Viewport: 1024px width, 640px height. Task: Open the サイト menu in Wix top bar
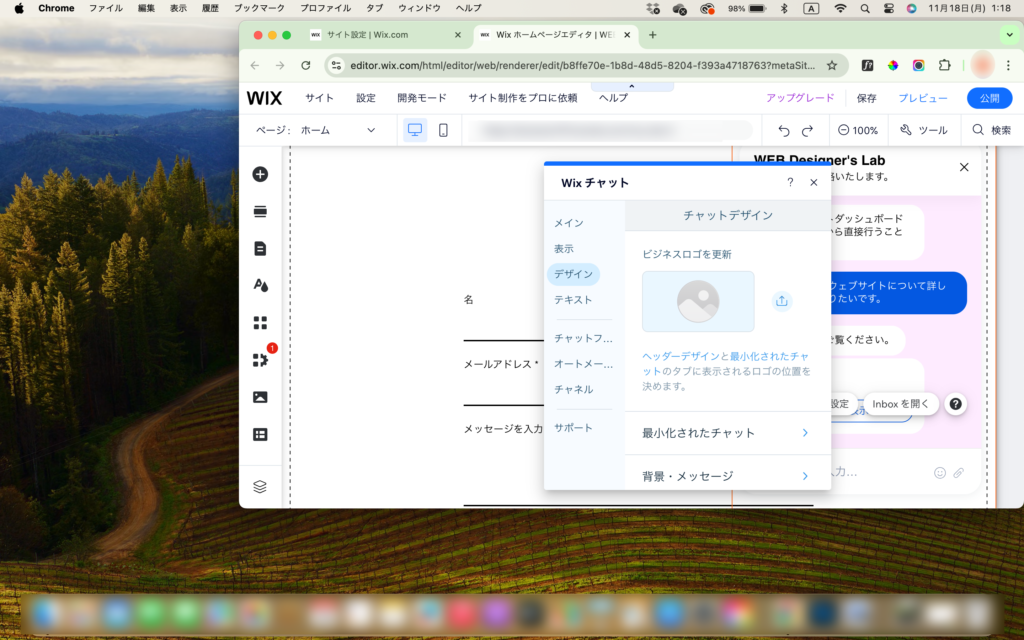pos(319,98)
